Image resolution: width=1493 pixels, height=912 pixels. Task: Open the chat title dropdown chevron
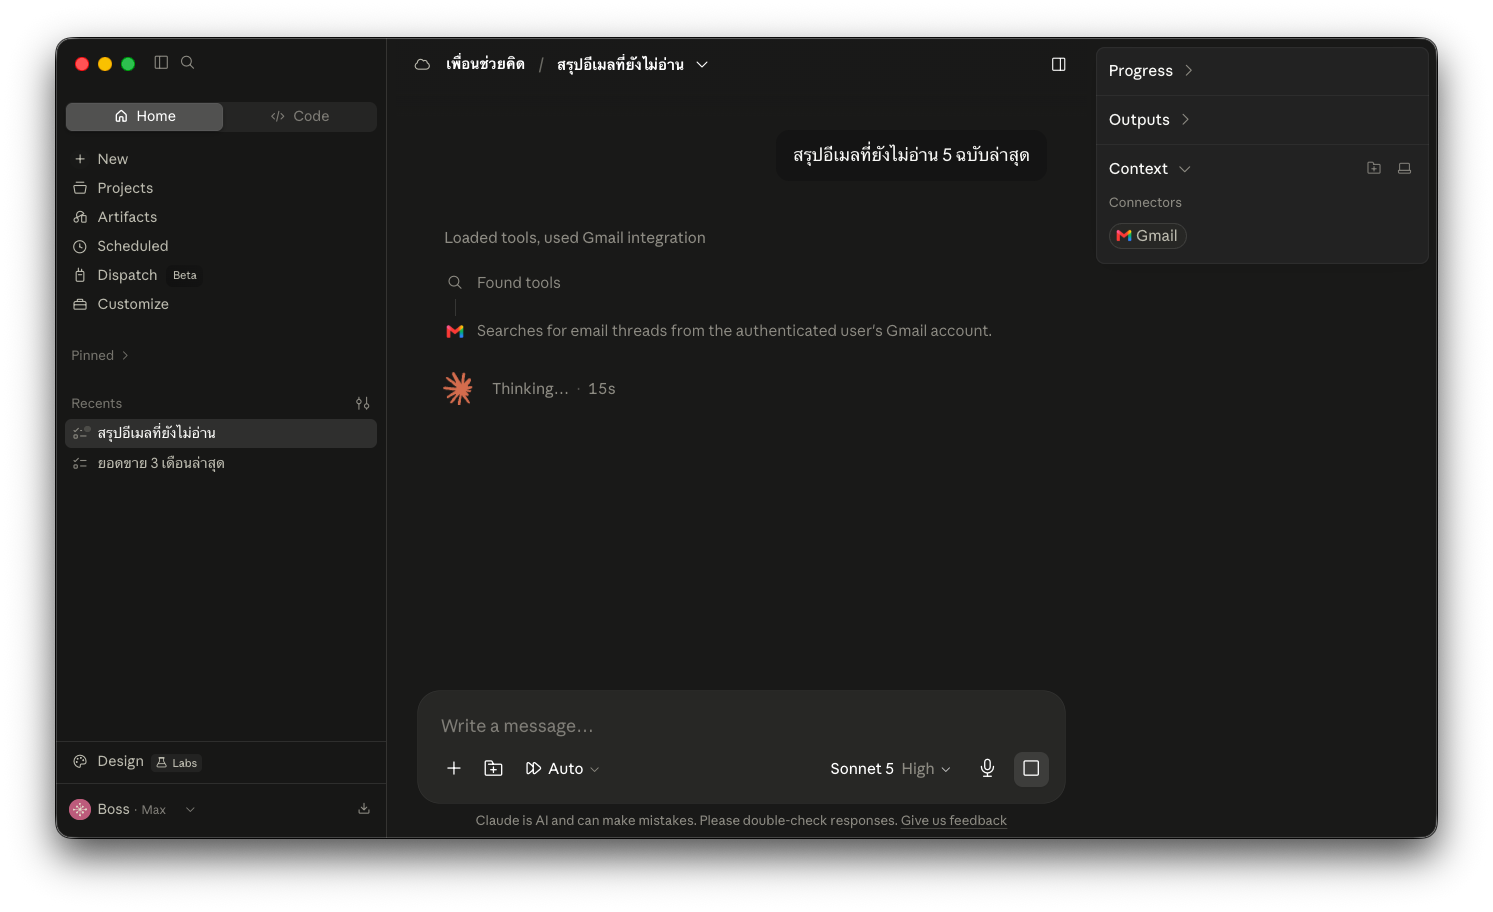[x=702, y=64]
